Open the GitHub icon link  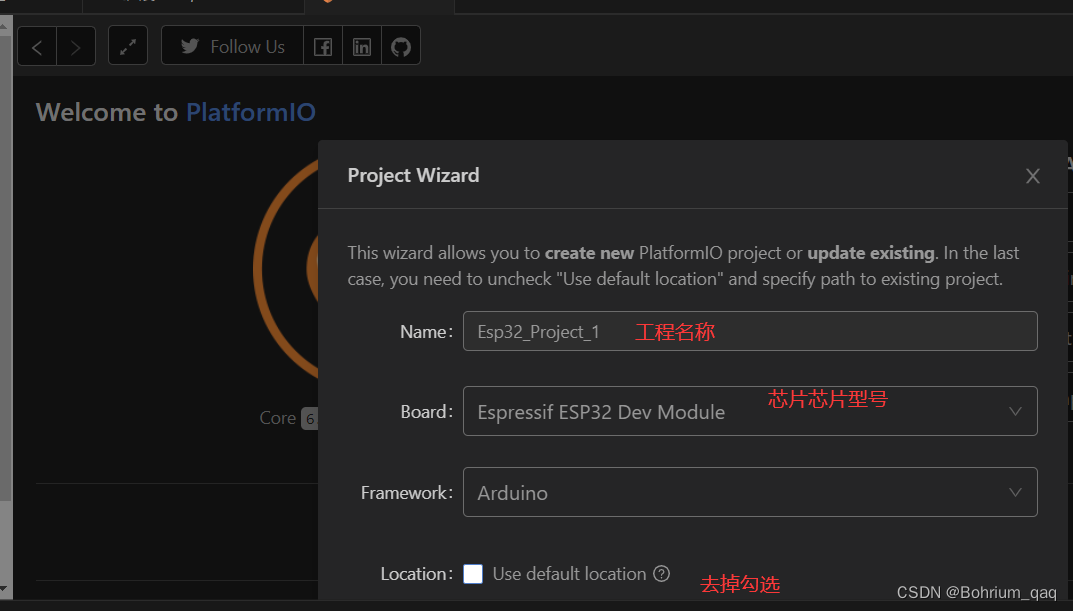pos(401,46)
